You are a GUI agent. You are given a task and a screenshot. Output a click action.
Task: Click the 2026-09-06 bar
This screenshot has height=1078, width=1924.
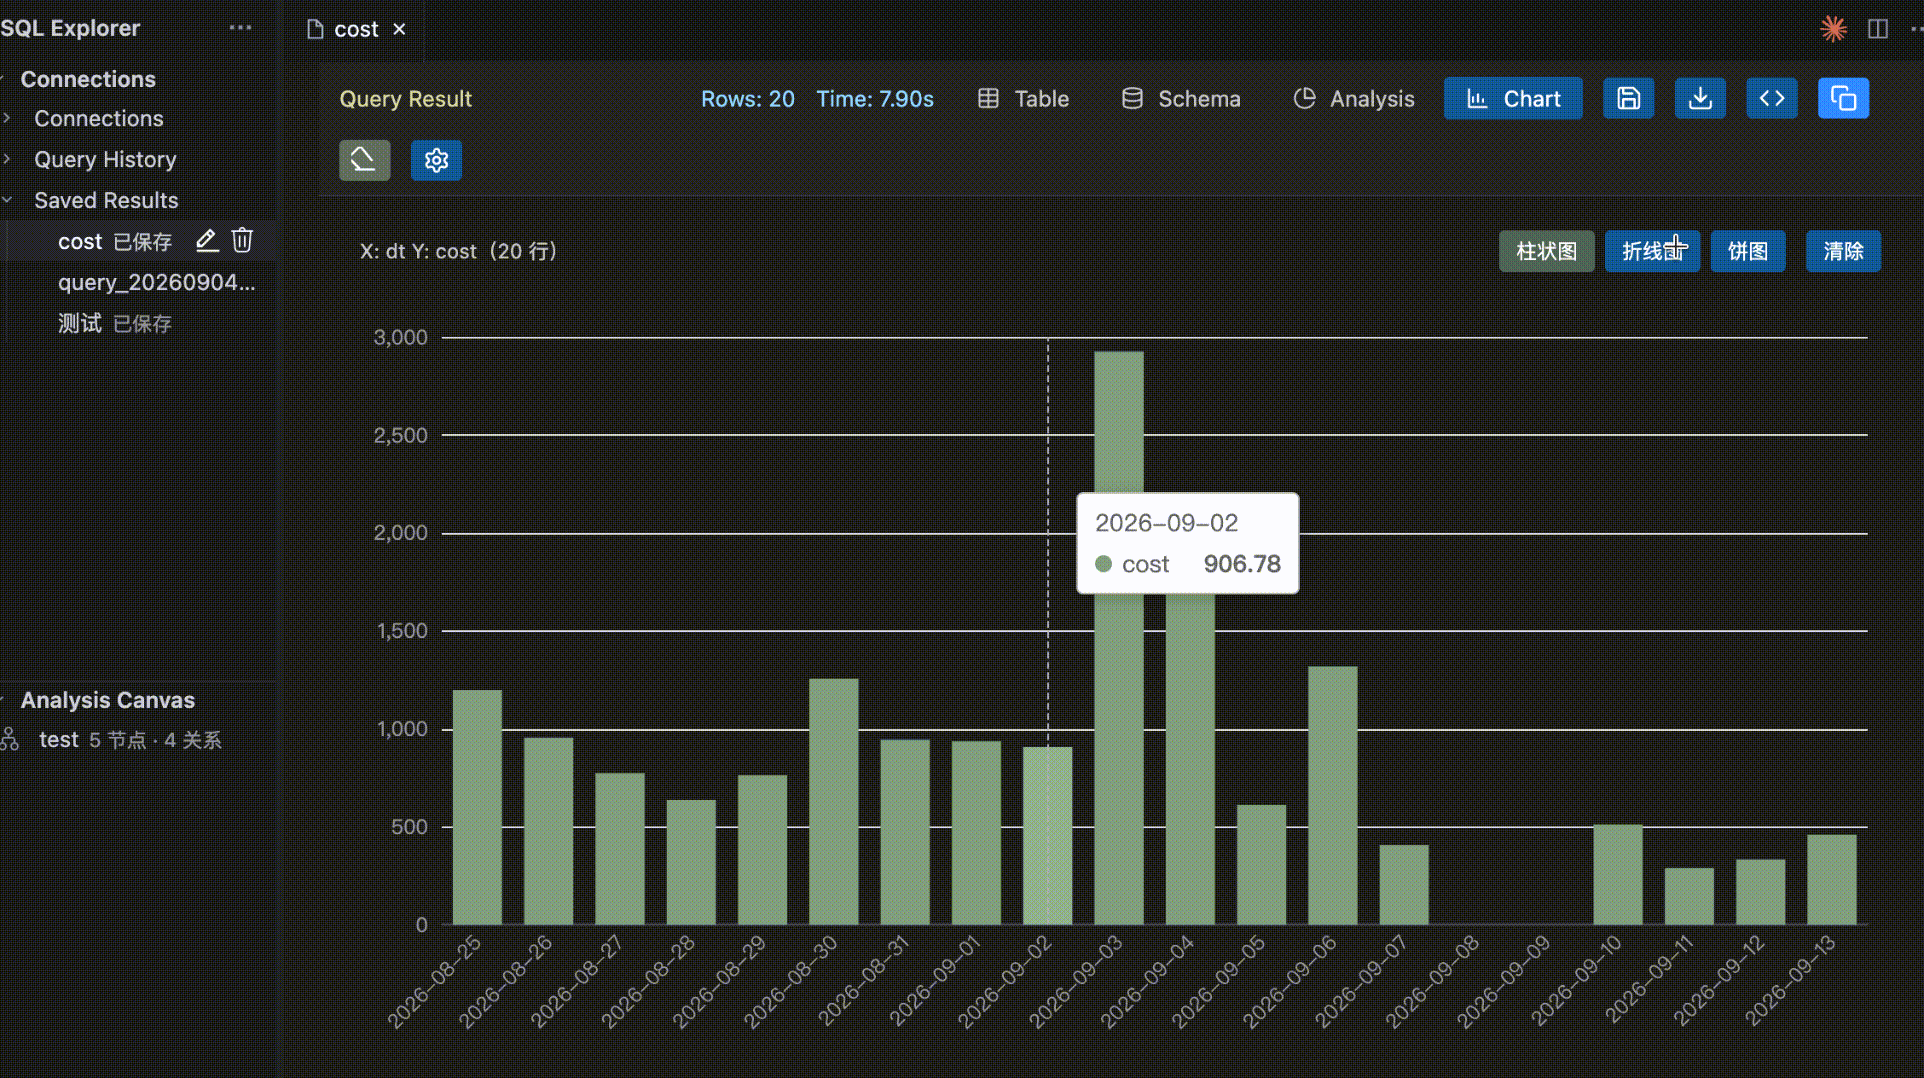coord(1332,795)
